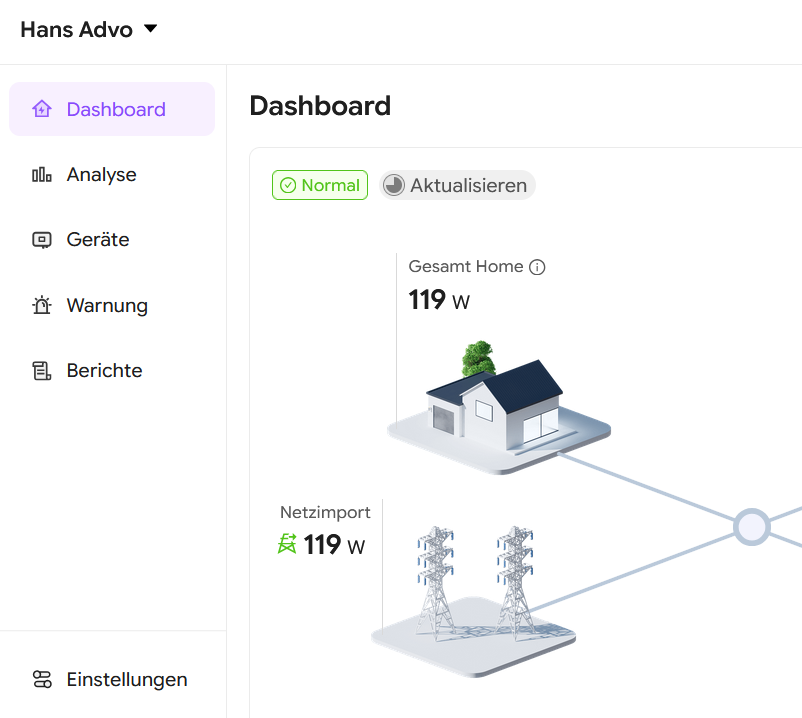Open the Hans Advo account dropdown
This screenshot has height=718, width=802.
(88, 29)
